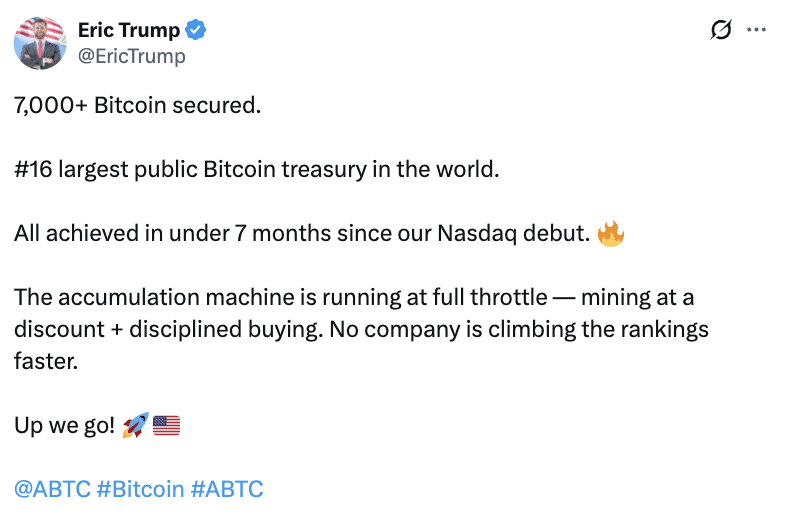The image size is (788, 516).
Task: Open the Eric Trump display name link
Action: point(129,31)
